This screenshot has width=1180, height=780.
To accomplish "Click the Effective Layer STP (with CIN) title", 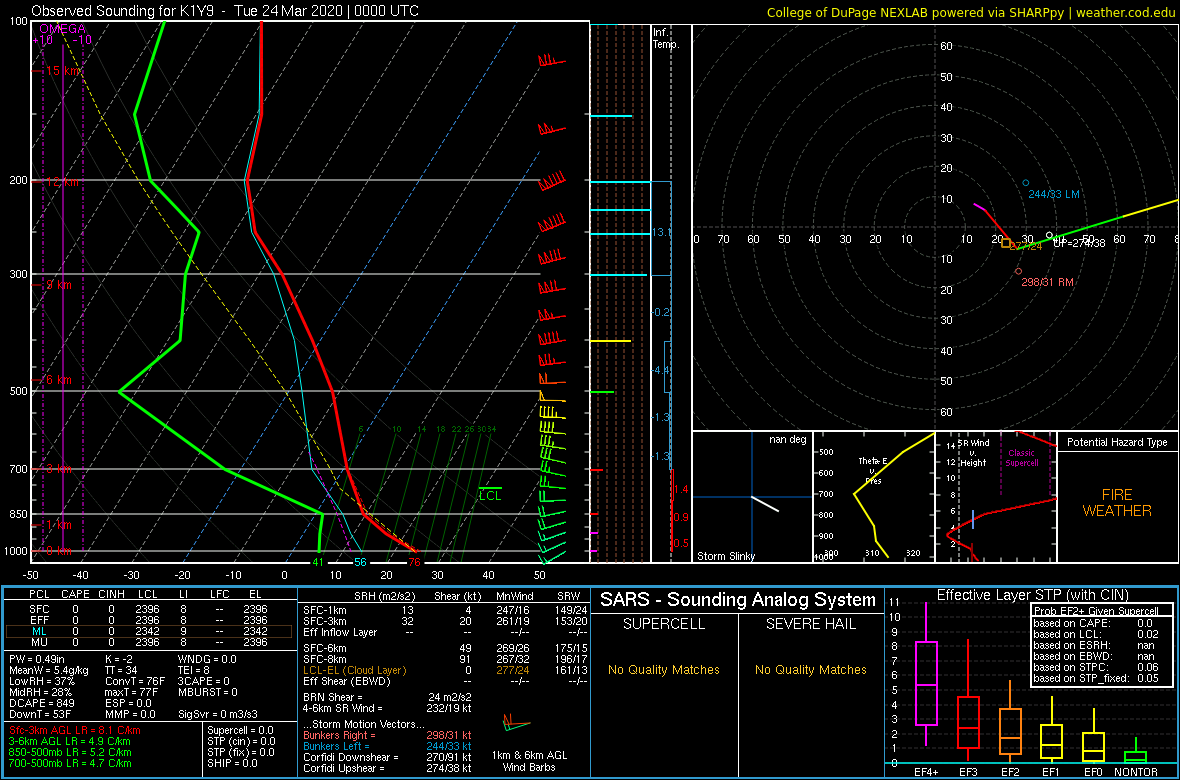I will (1030, 596).
